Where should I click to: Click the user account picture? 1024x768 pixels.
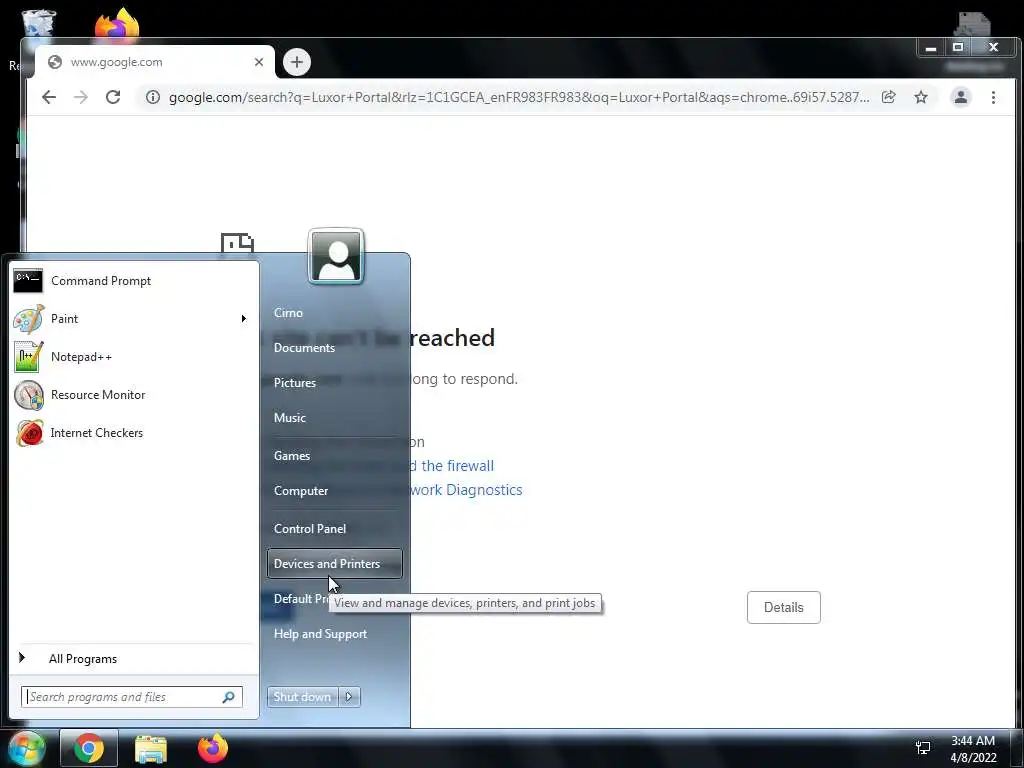click(336, 256)
